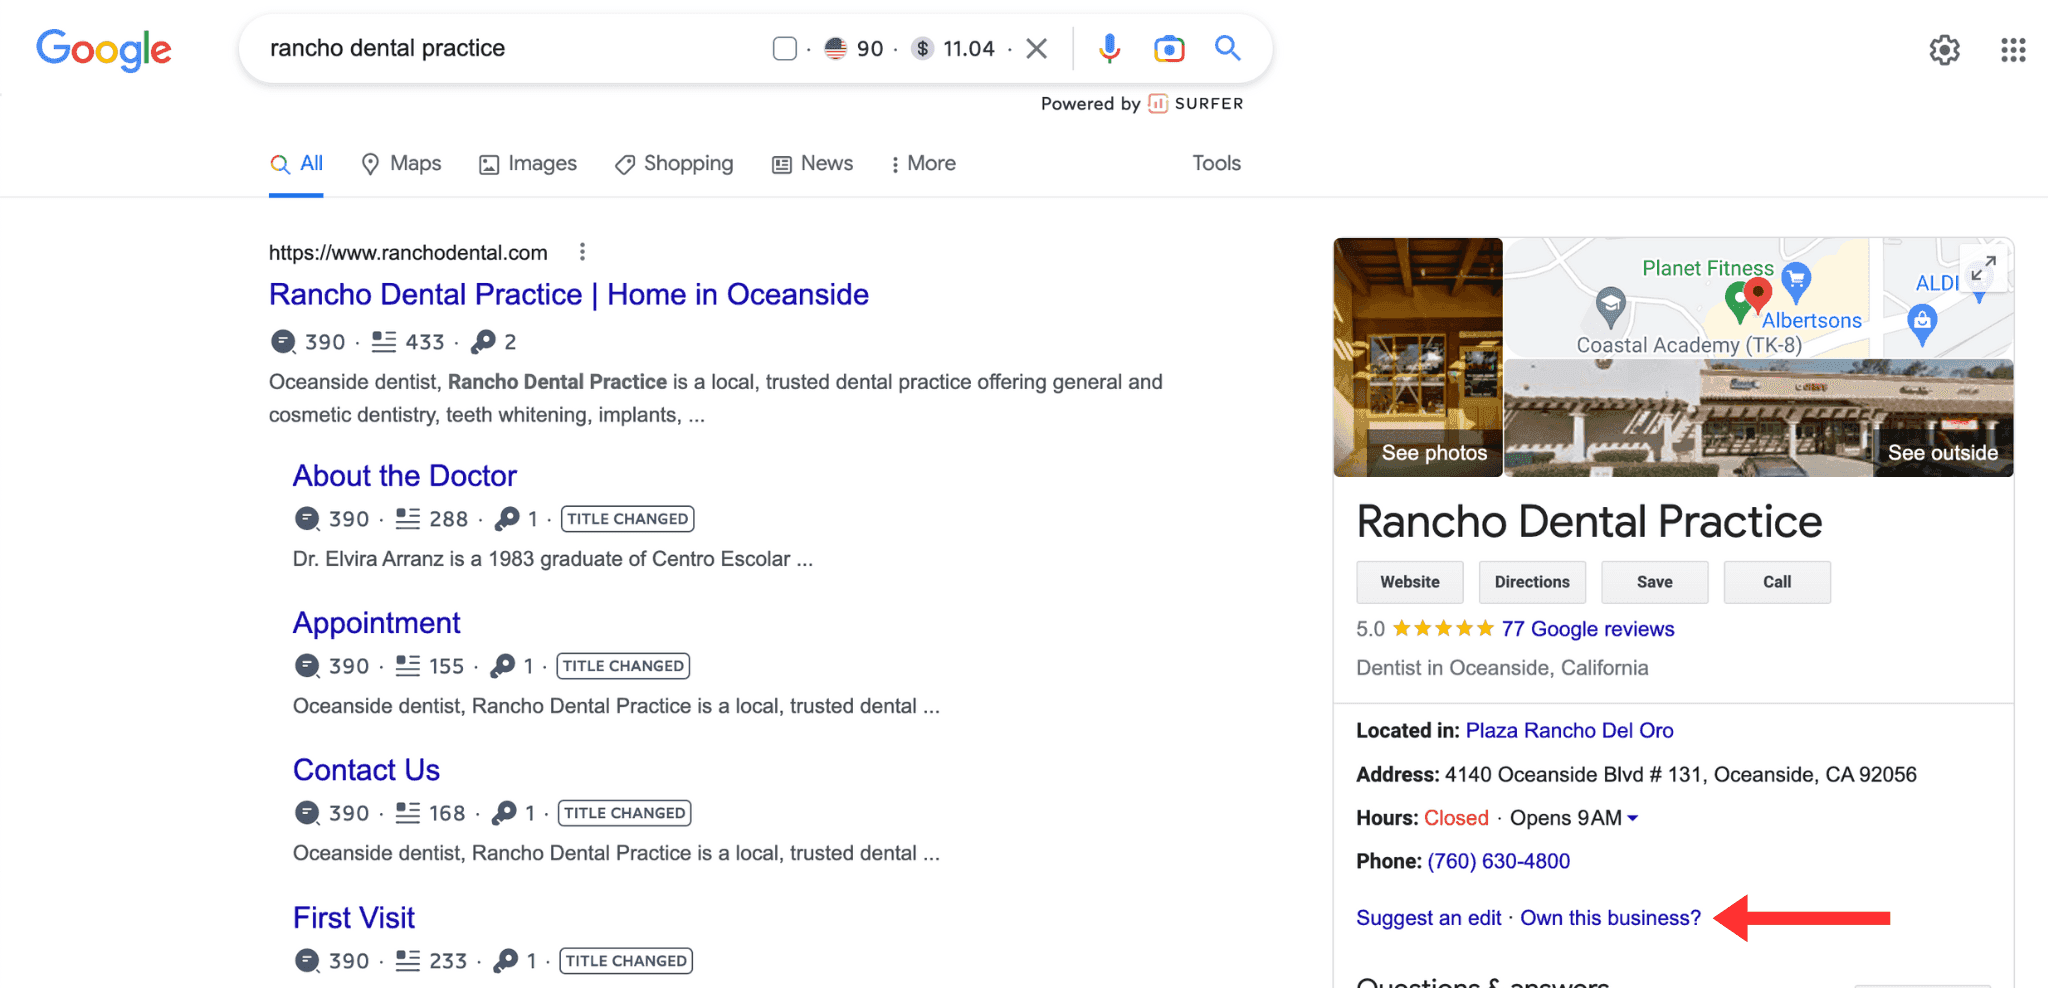This screenshot has height=988, width=2048.
Task: Open the Tools menu
Action: coord(1216,163)
